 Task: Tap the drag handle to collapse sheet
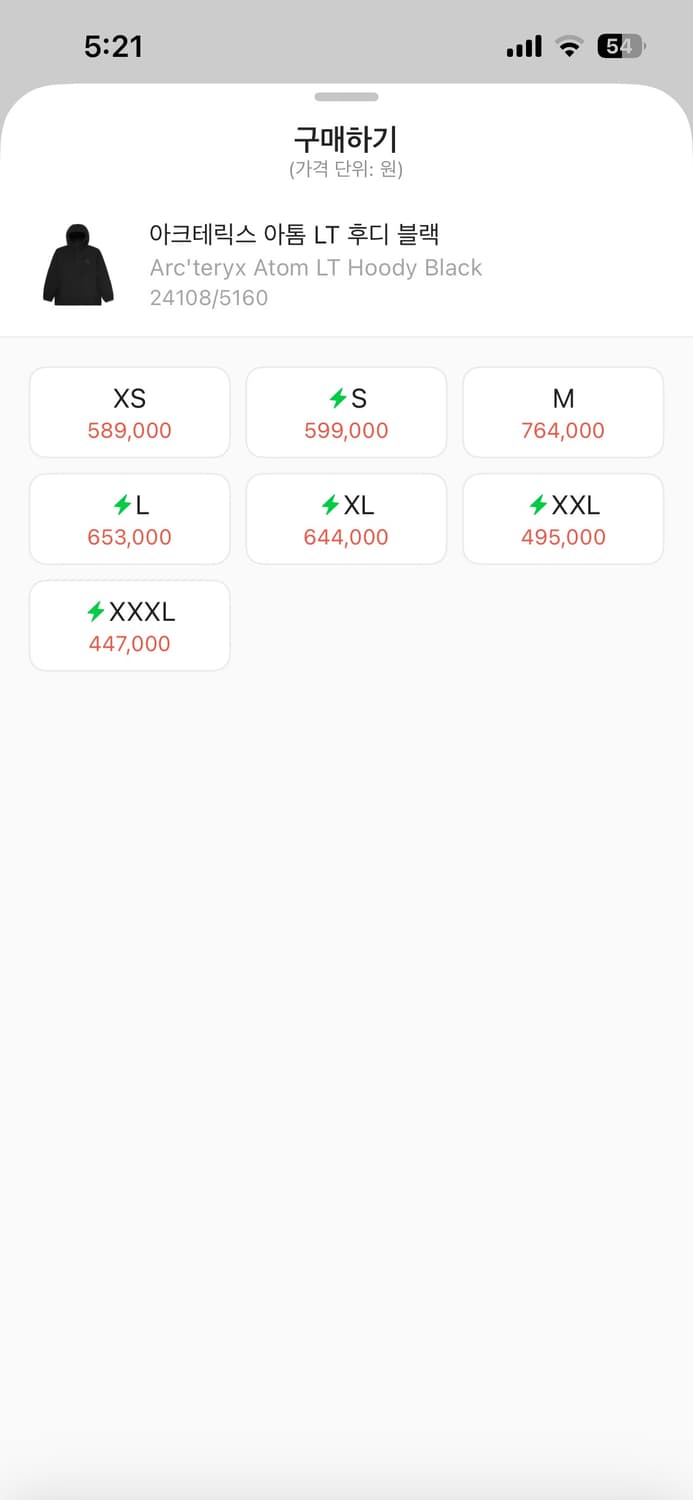(346, 97)
